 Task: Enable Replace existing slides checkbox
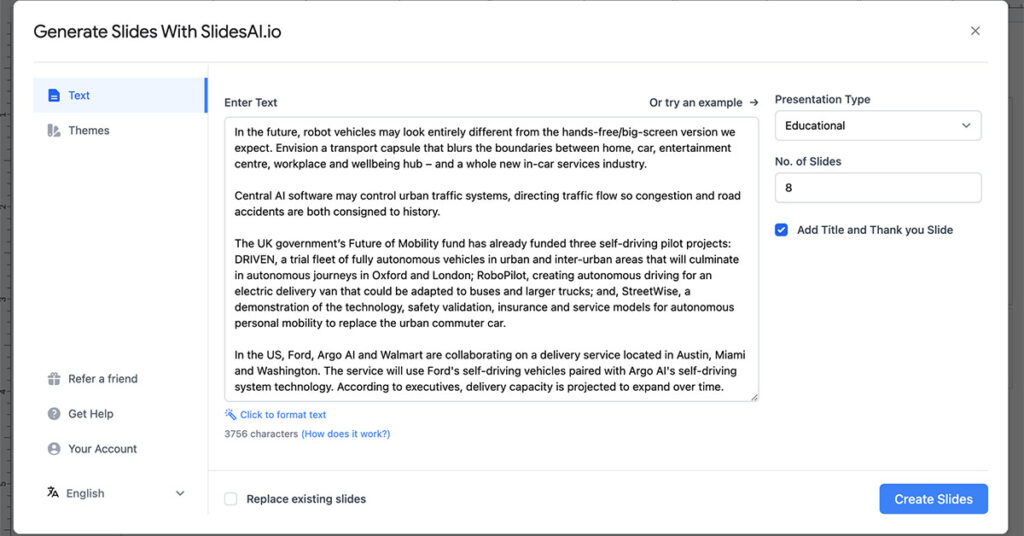[231, 499]
